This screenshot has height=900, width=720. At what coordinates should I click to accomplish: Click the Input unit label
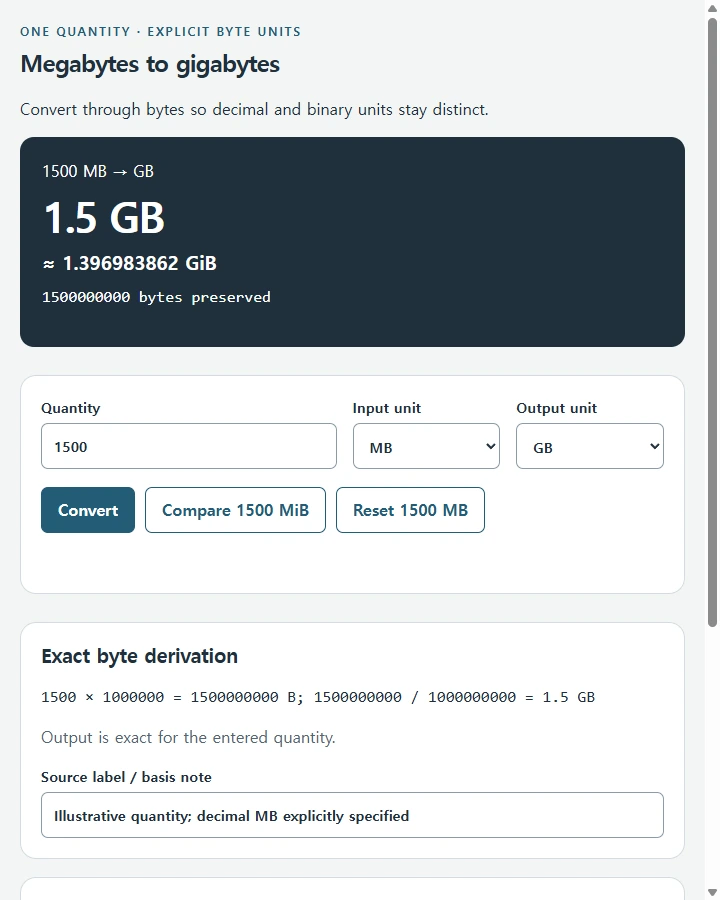point(387,408)
